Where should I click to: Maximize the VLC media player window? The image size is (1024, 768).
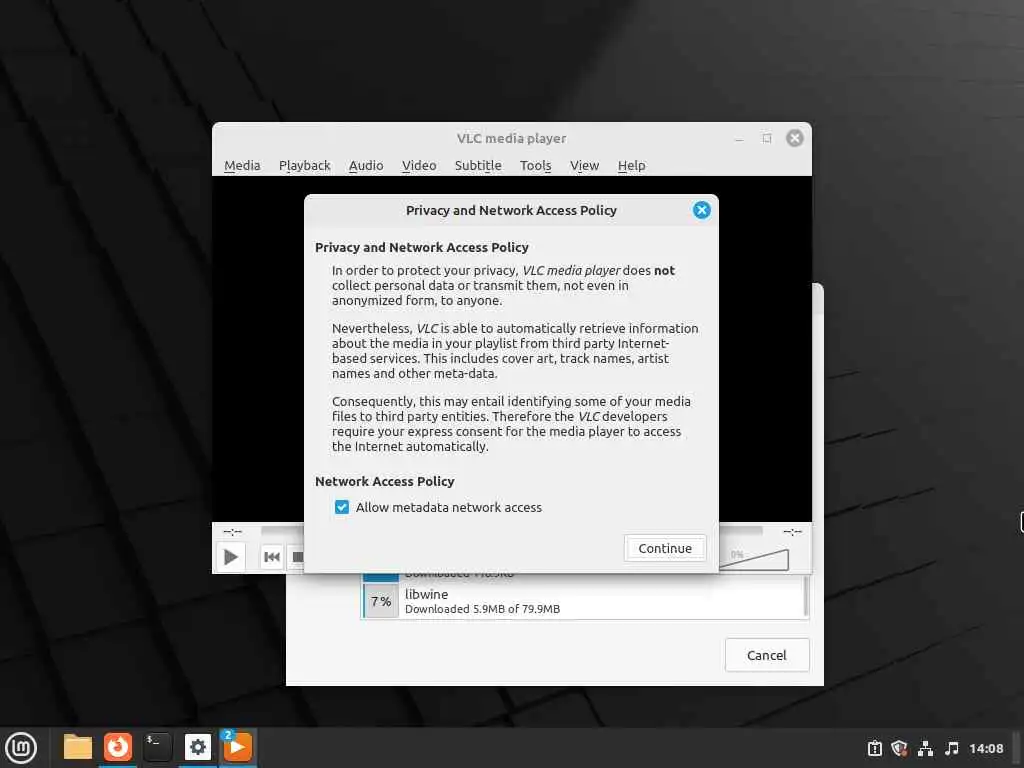(767, 138)
